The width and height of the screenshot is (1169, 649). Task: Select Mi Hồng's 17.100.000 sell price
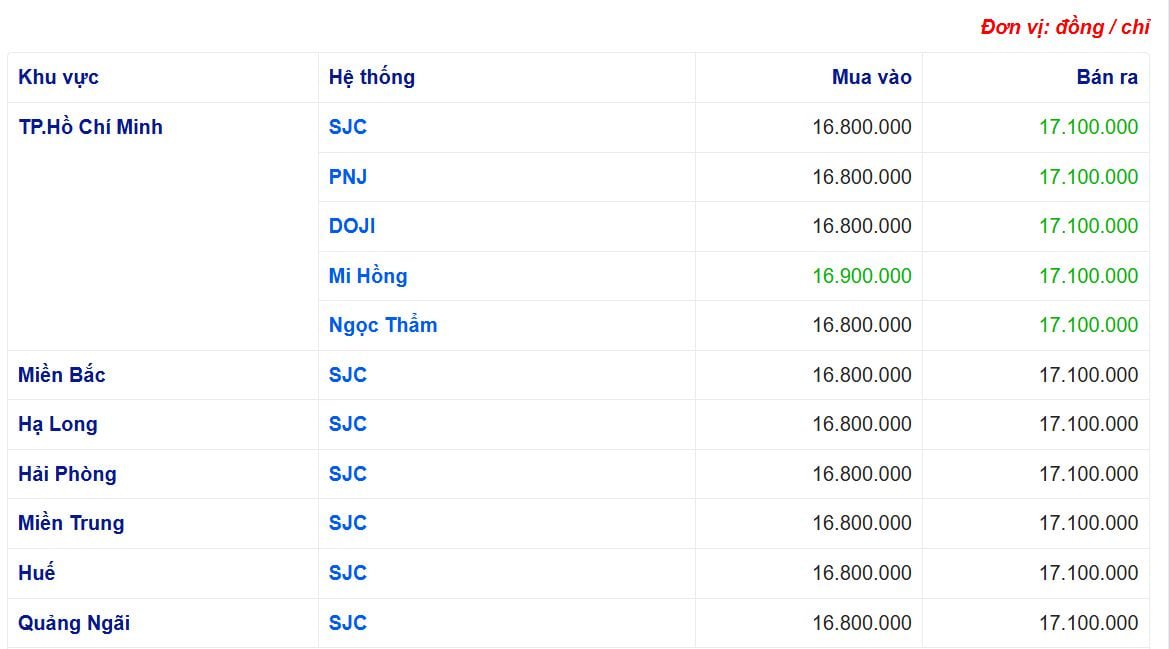1088,276
